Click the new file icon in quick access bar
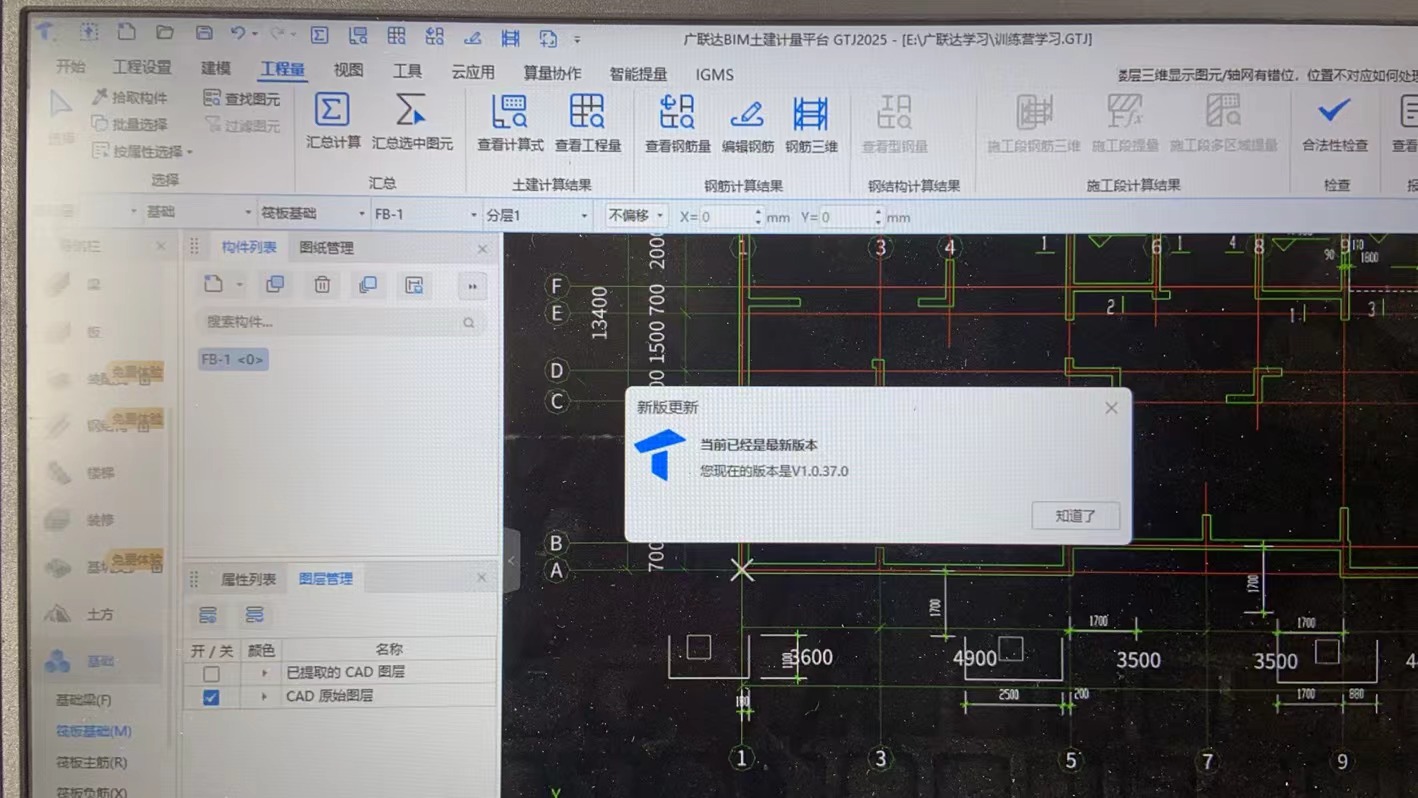 point(127,33)
